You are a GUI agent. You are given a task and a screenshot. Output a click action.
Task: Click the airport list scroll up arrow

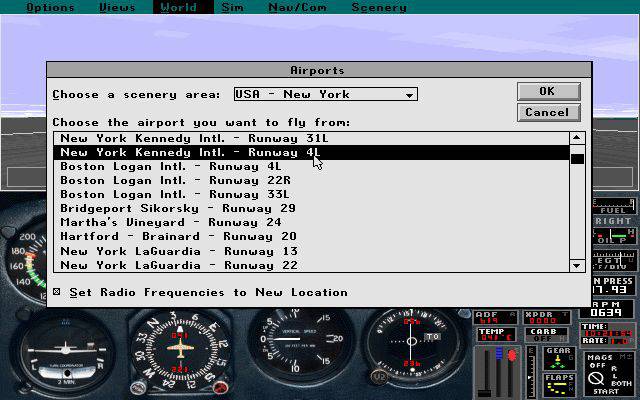577,138
